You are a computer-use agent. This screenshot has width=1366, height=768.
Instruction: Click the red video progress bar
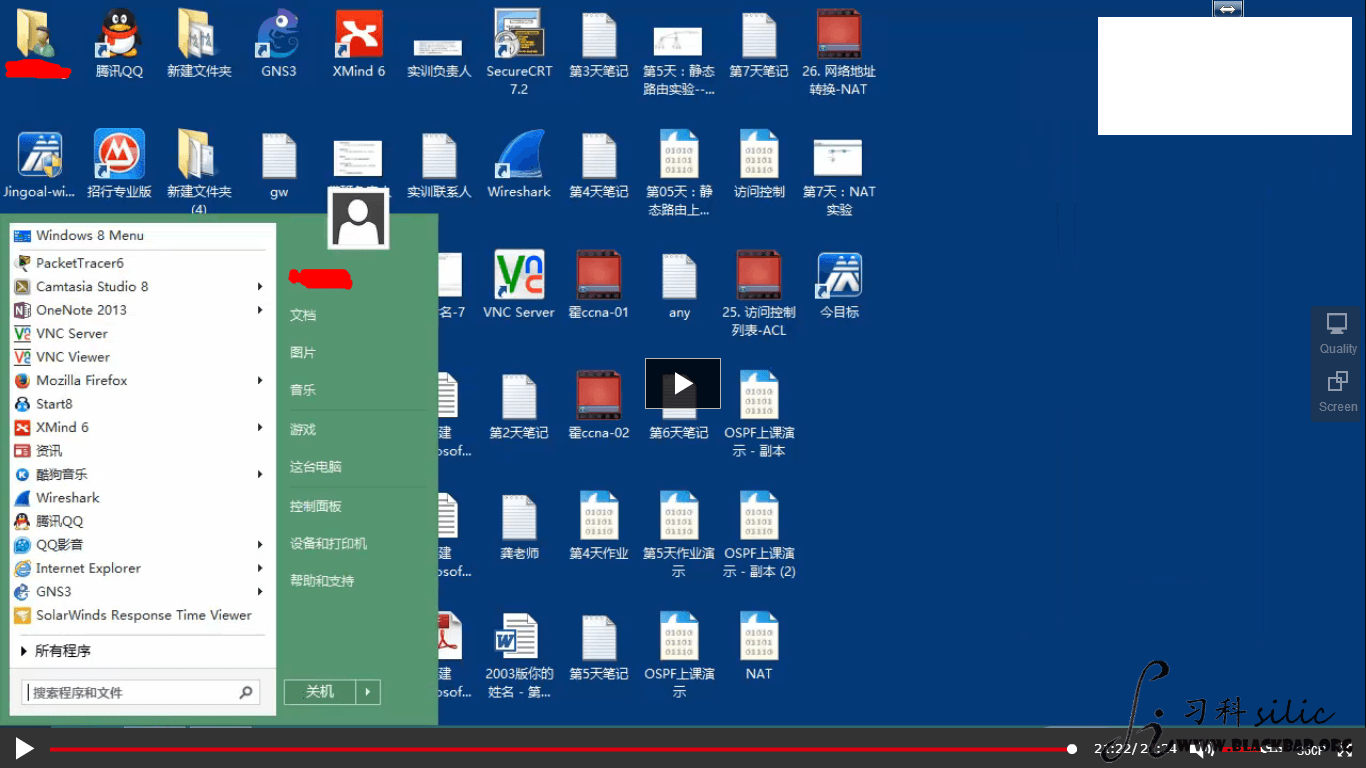point(560,749)
